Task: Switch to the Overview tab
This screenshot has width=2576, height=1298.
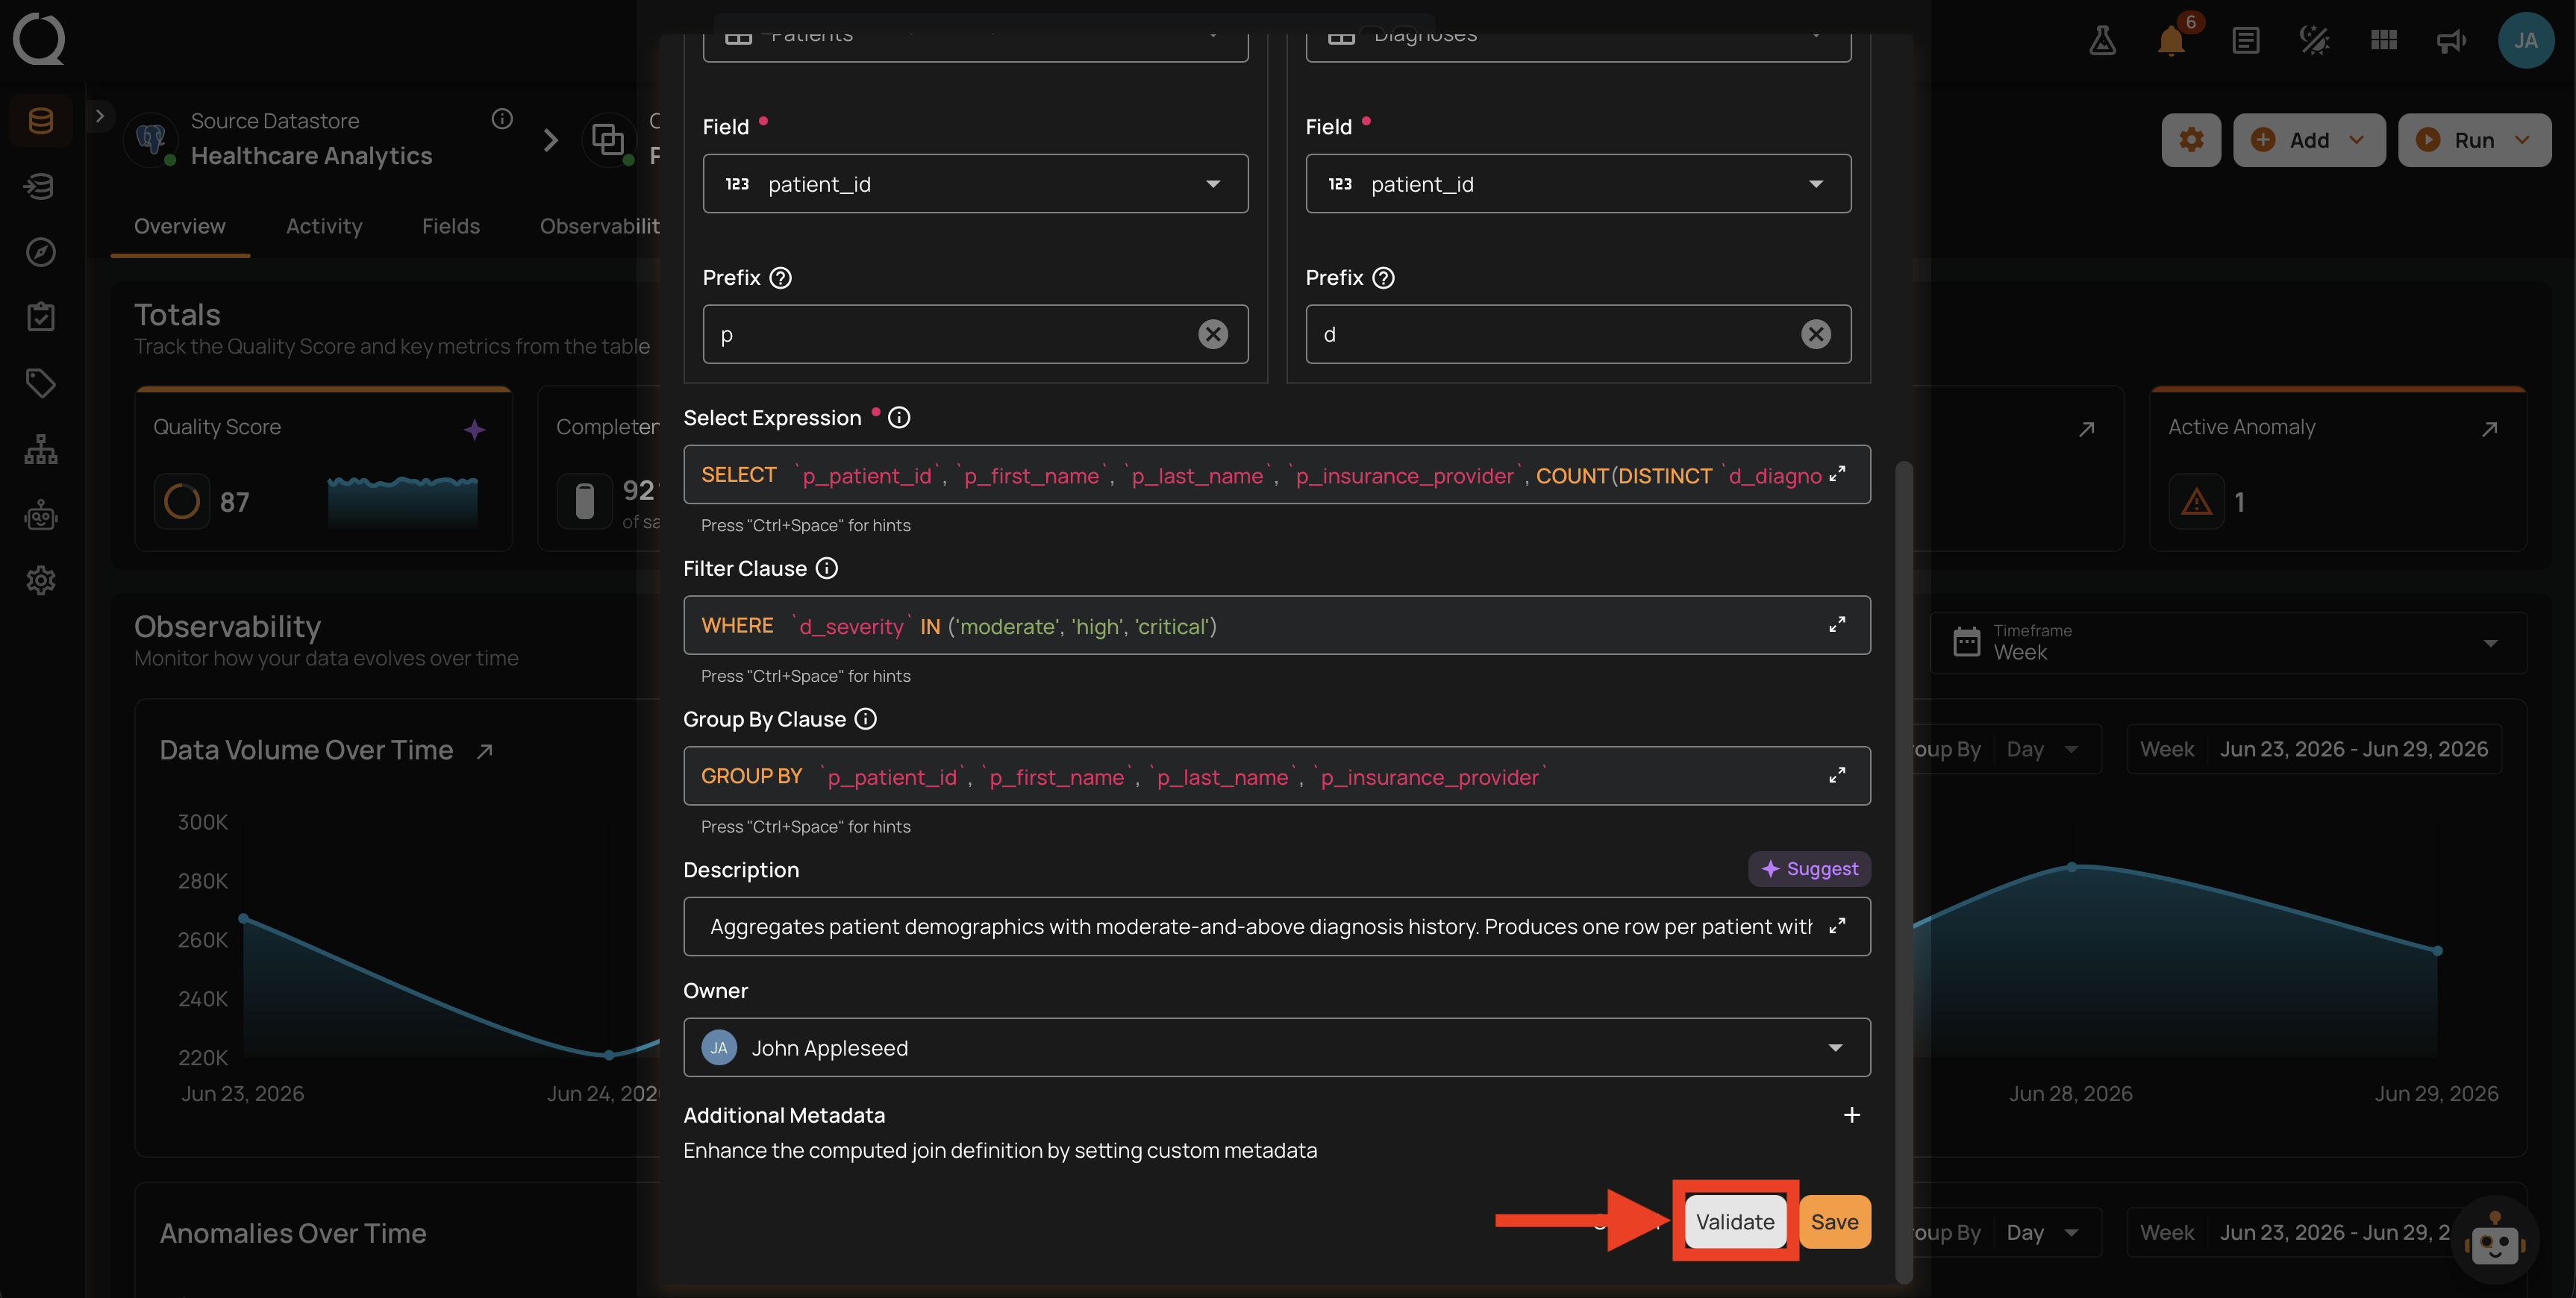Action: [180, 226]
